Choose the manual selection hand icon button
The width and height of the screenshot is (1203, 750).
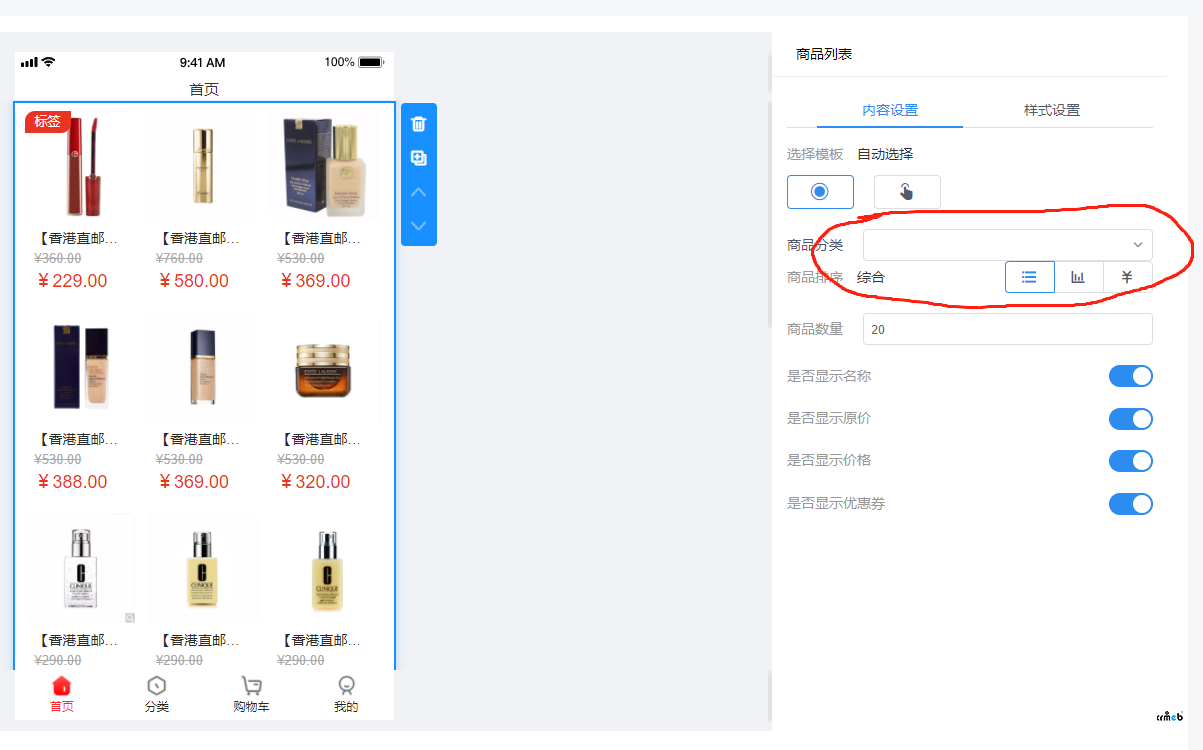[x=907, y=192]
